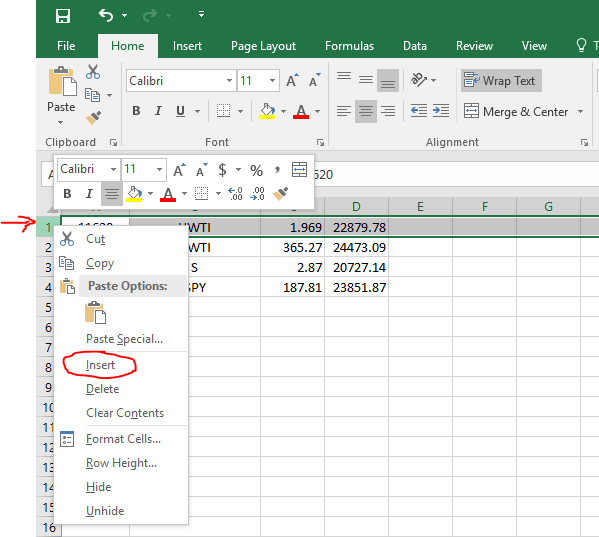Expand the Merge & Center dropdown arrow
Viewport: 599px width, 537px height.
580,112
